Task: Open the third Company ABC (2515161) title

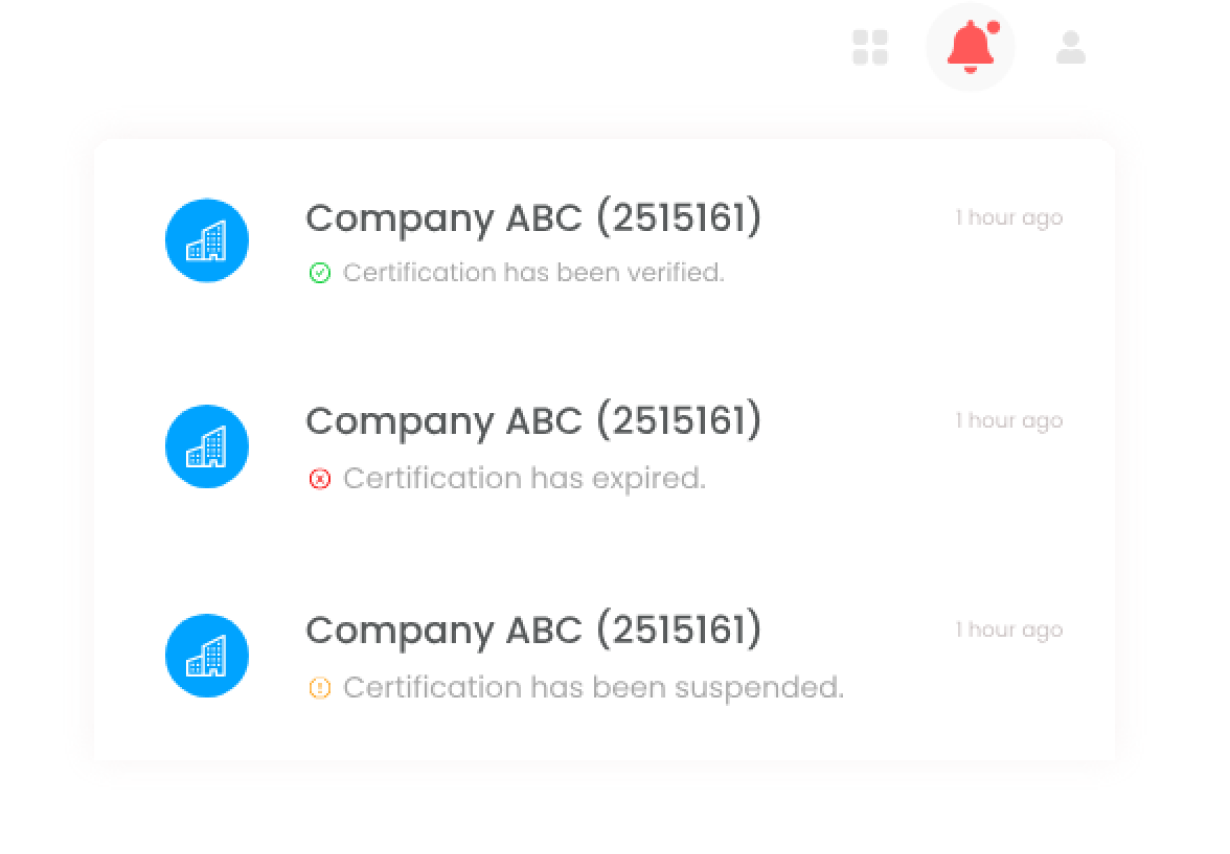Action: click(533, 630)
